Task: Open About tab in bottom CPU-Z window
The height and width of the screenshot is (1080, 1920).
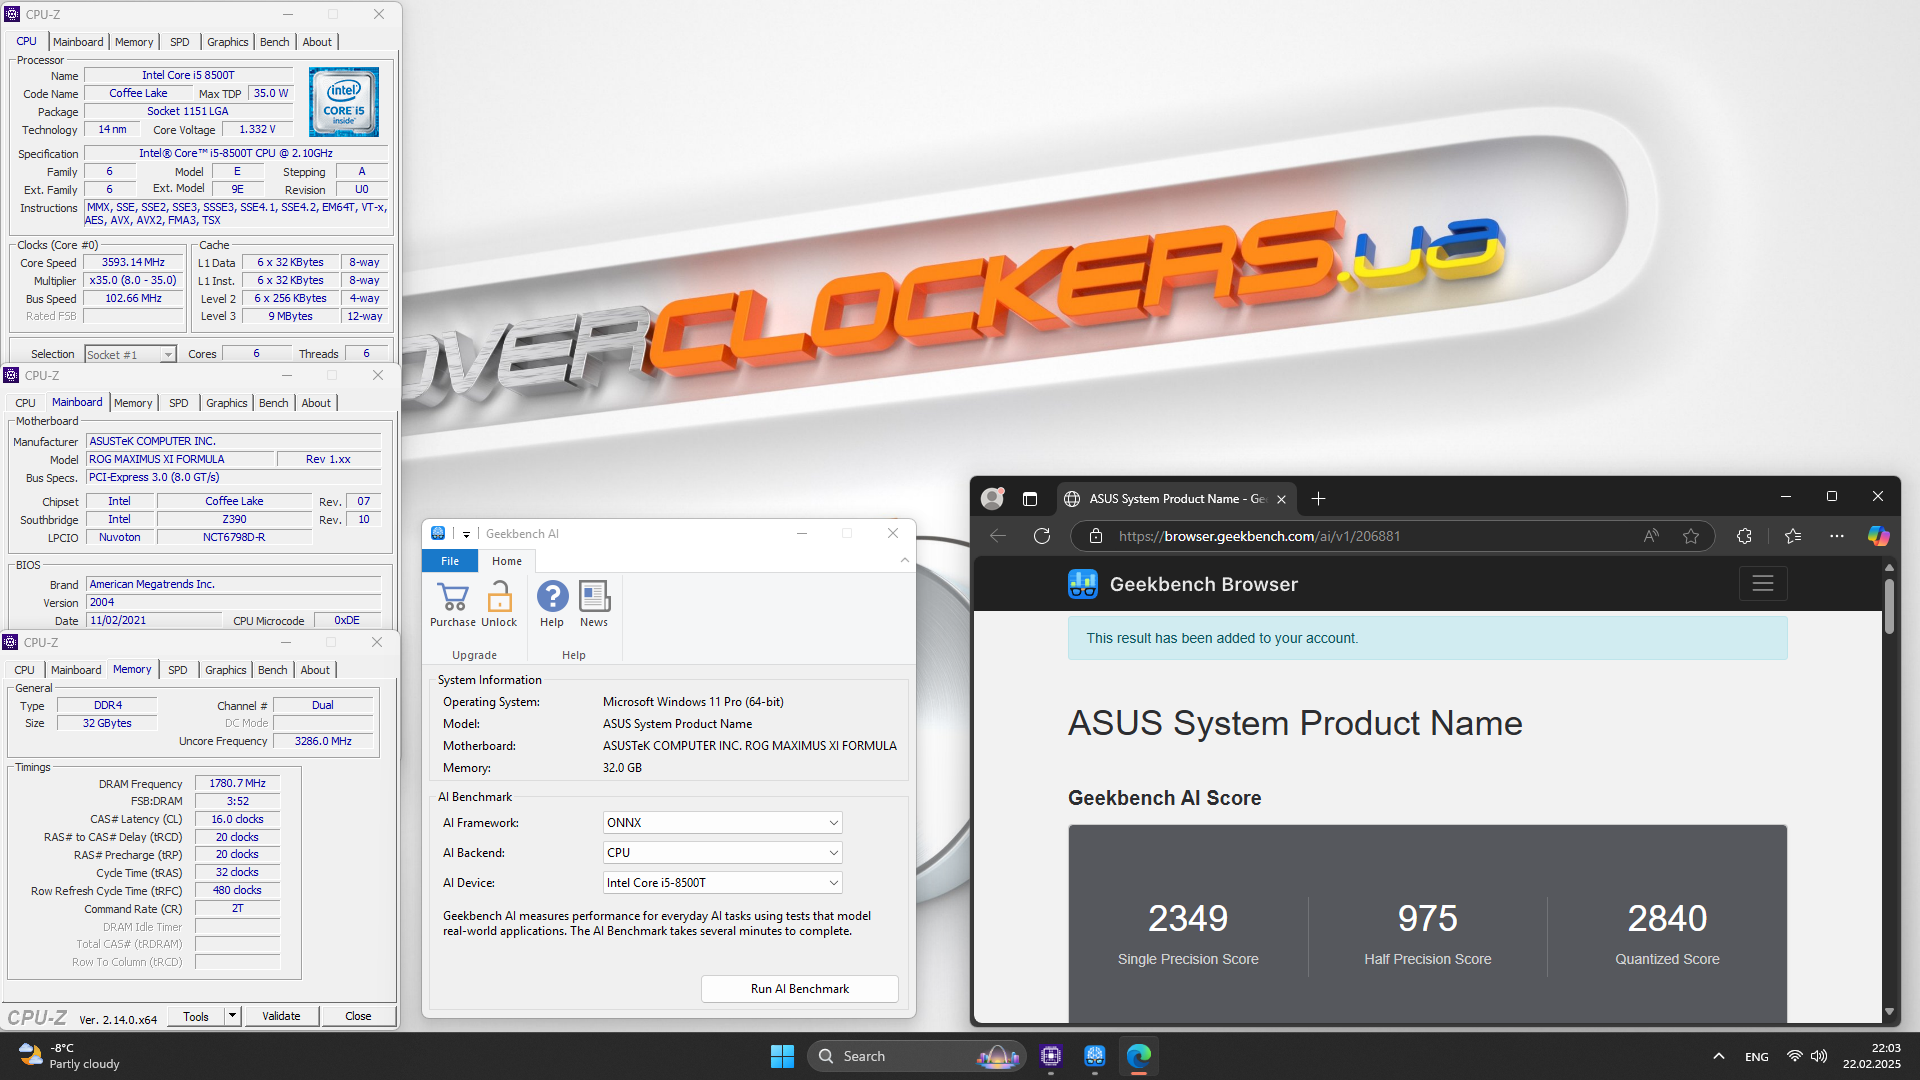Action: [x=315, y=670]
